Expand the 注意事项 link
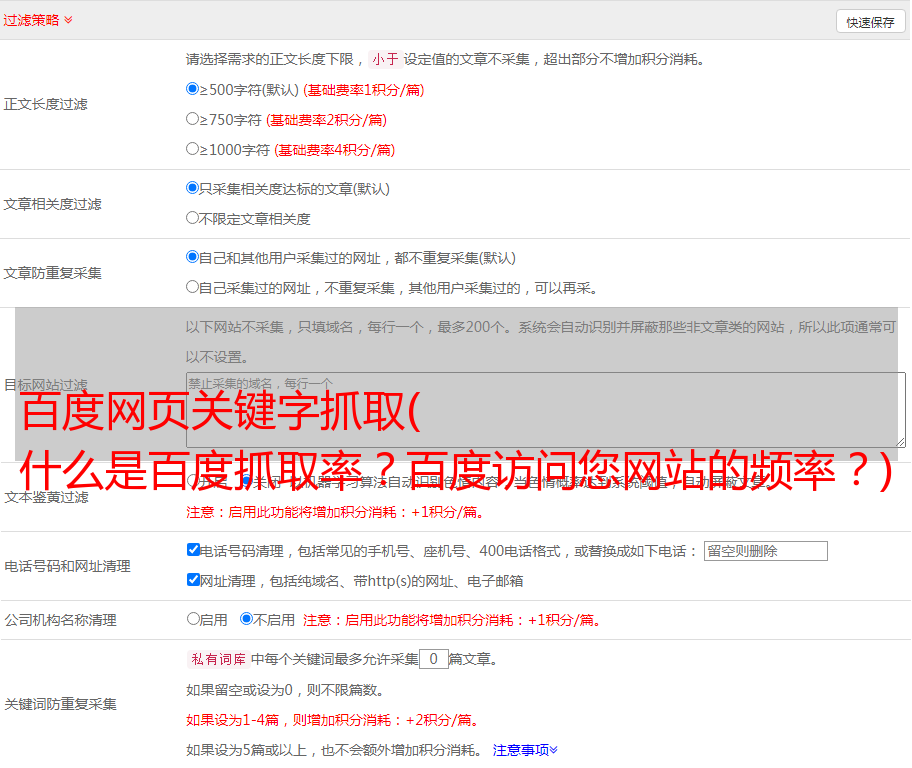This screenshot has height=768, width=912. 525,750
